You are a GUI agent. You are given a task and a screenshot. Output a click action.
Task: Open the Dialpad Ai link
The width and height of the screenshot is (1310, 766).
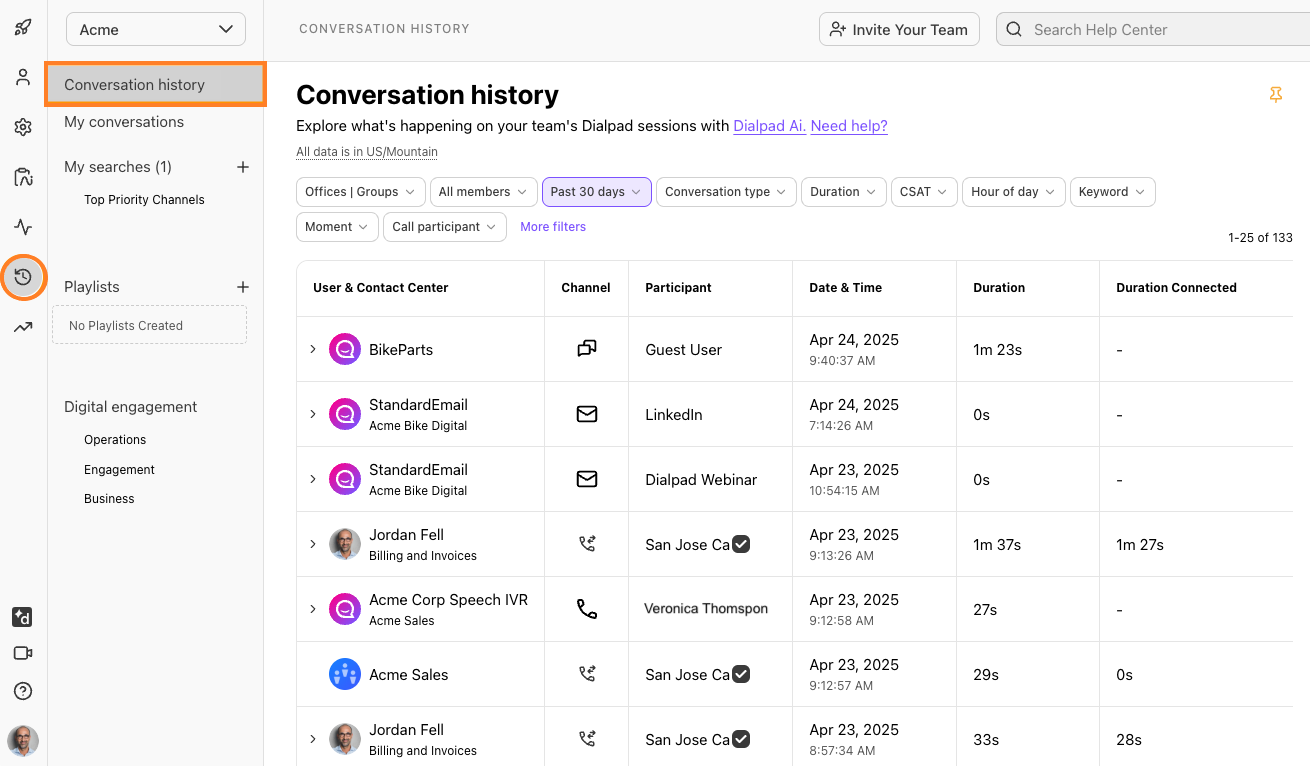click(769, 126)
